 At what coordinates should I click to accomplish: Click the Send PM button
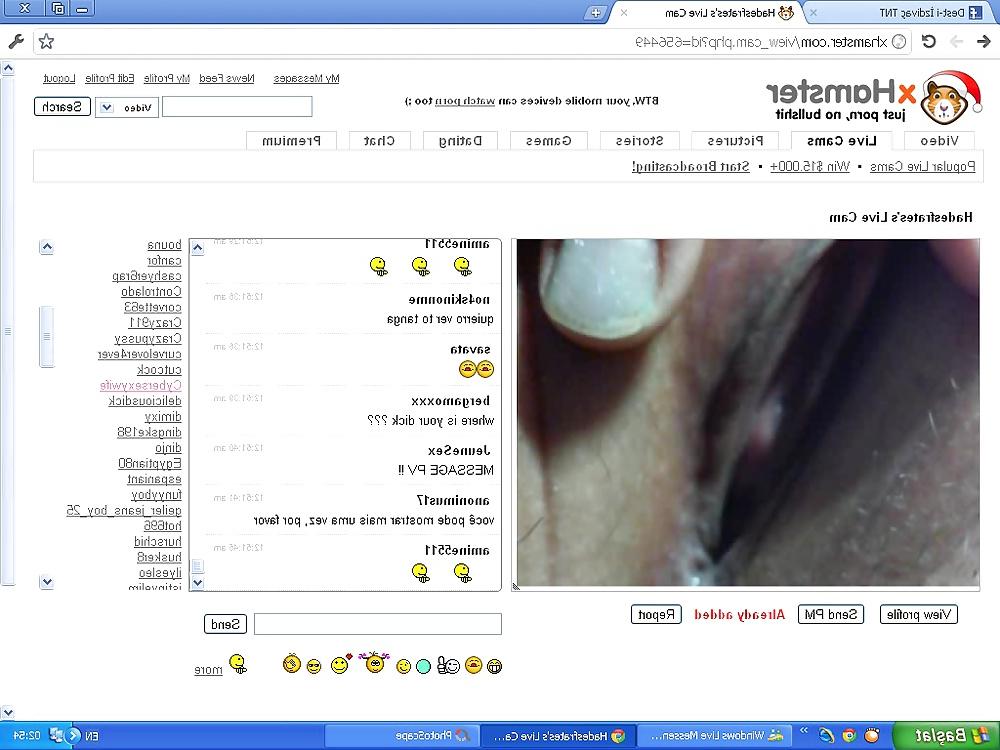[x=831, y=614]
